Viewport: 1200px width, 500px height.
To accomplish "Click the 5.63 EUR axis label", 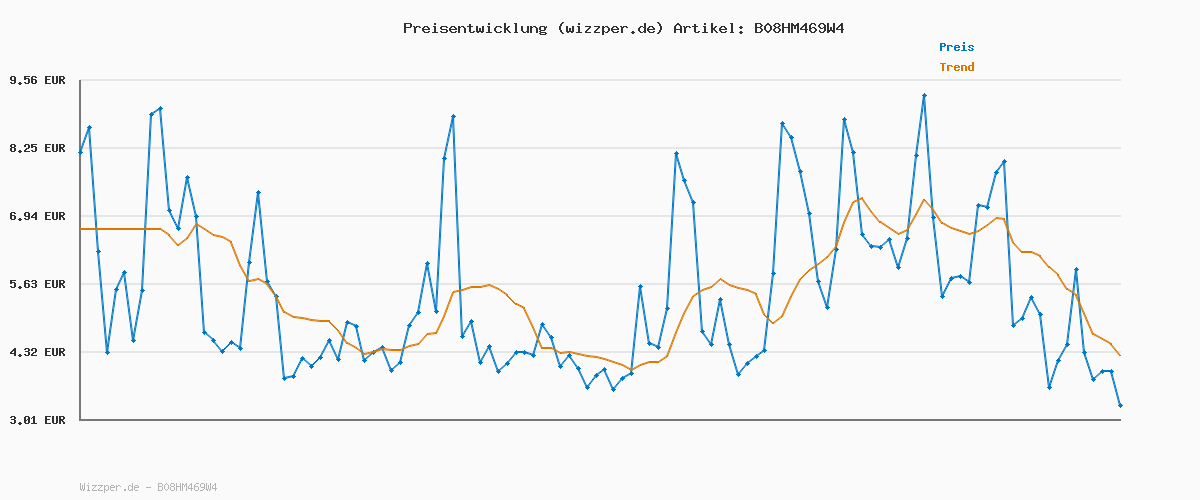I will click(x=37, y=284).
